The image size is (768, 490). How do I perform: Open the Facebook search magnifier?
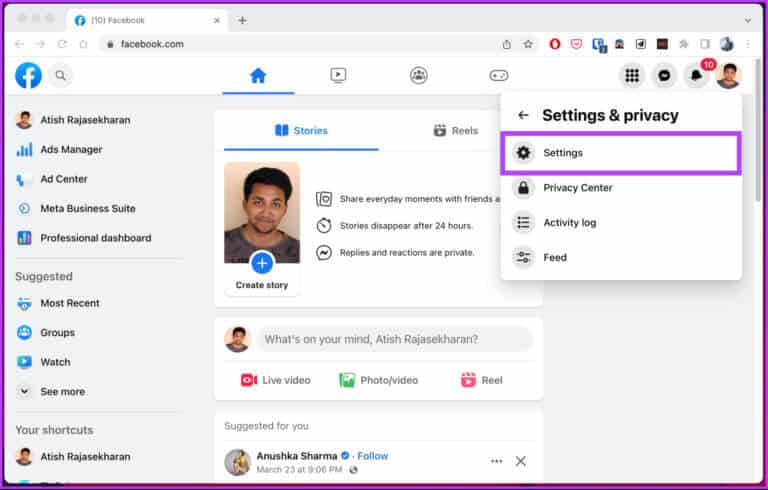point(60,75)
